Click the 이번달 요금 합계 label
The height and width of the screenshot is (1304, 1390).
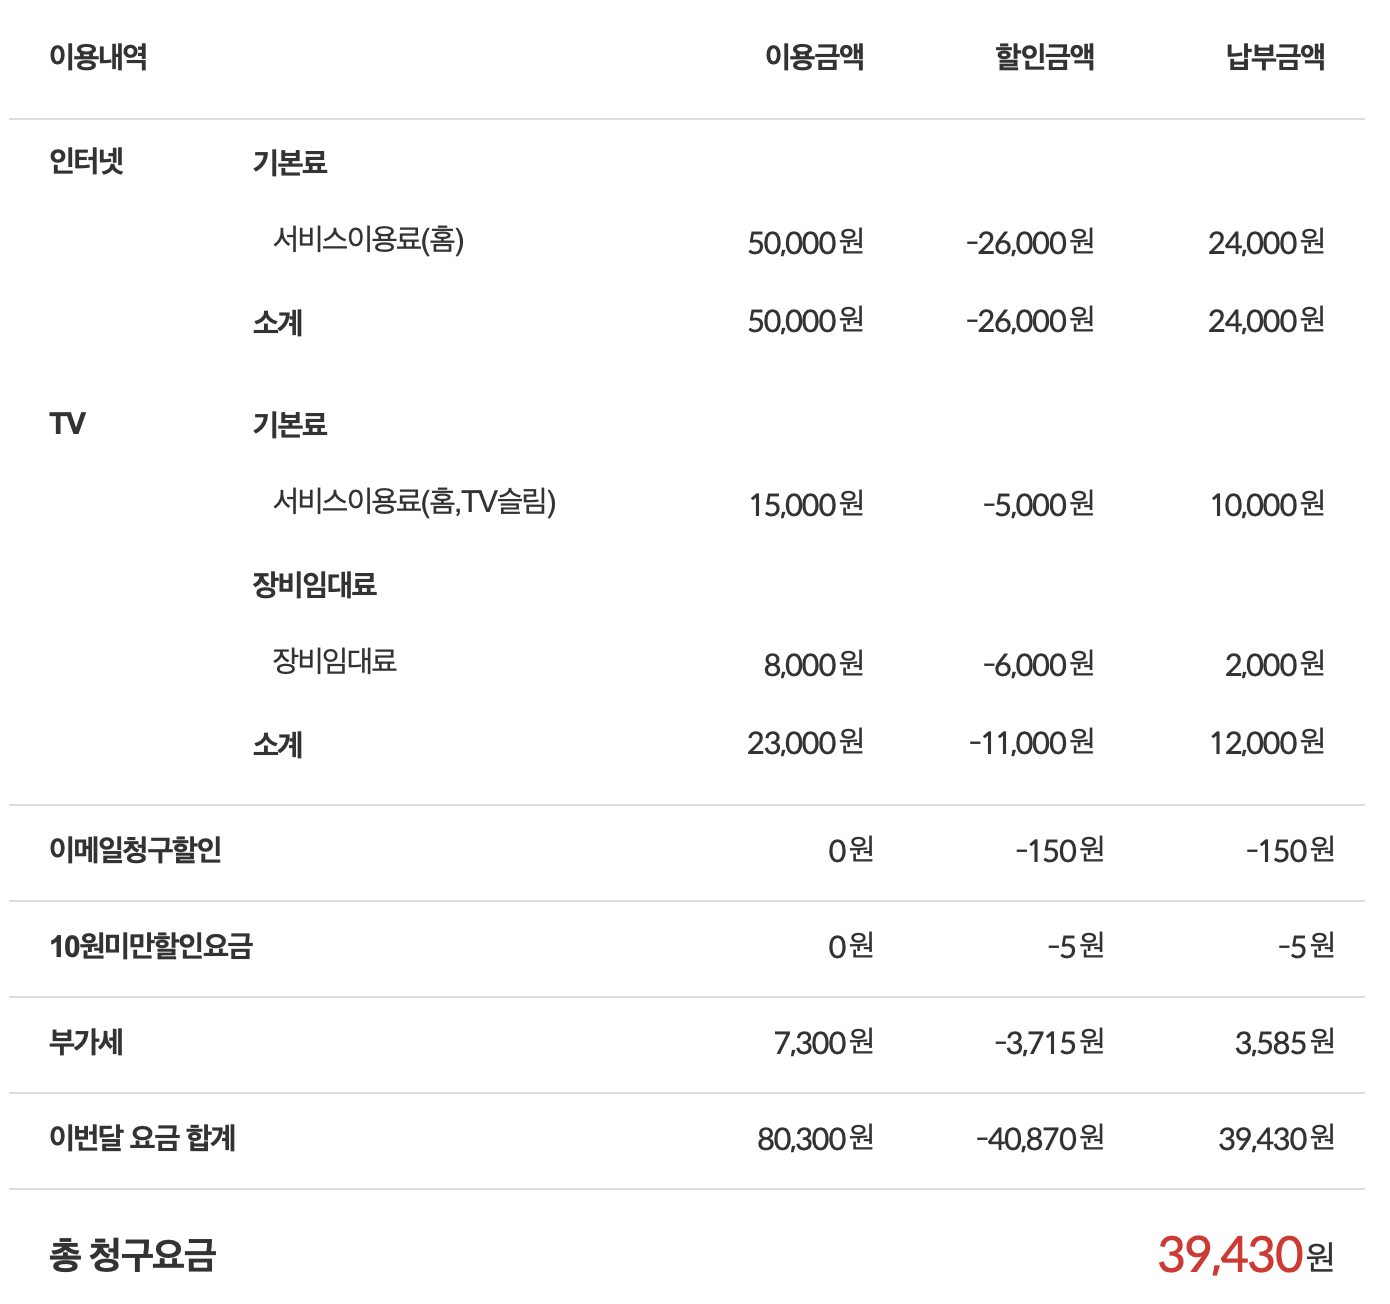point(142,1138)
